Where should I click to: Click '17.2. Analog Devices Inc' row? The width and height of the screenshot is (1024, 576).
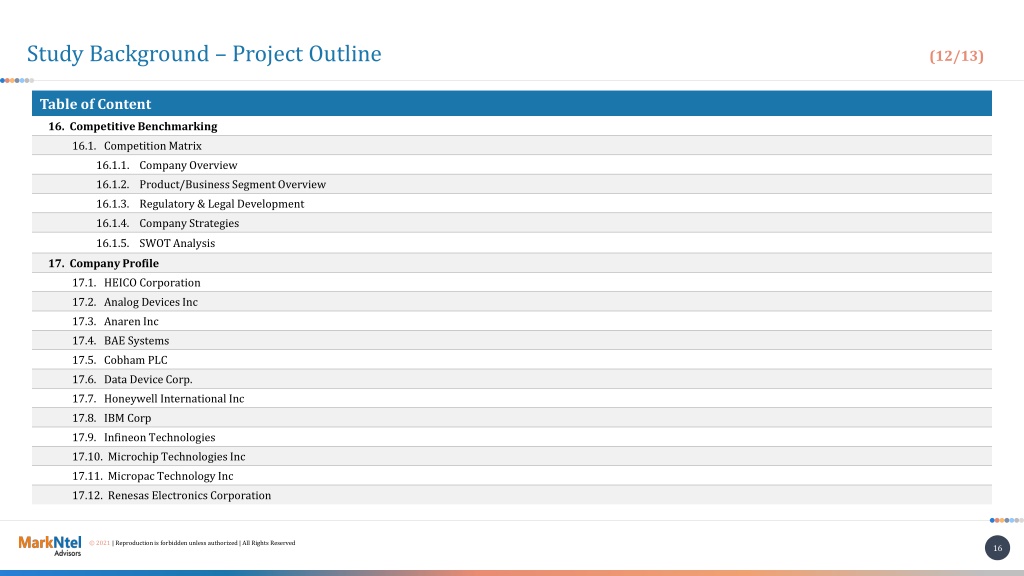(x=512, y=302)
